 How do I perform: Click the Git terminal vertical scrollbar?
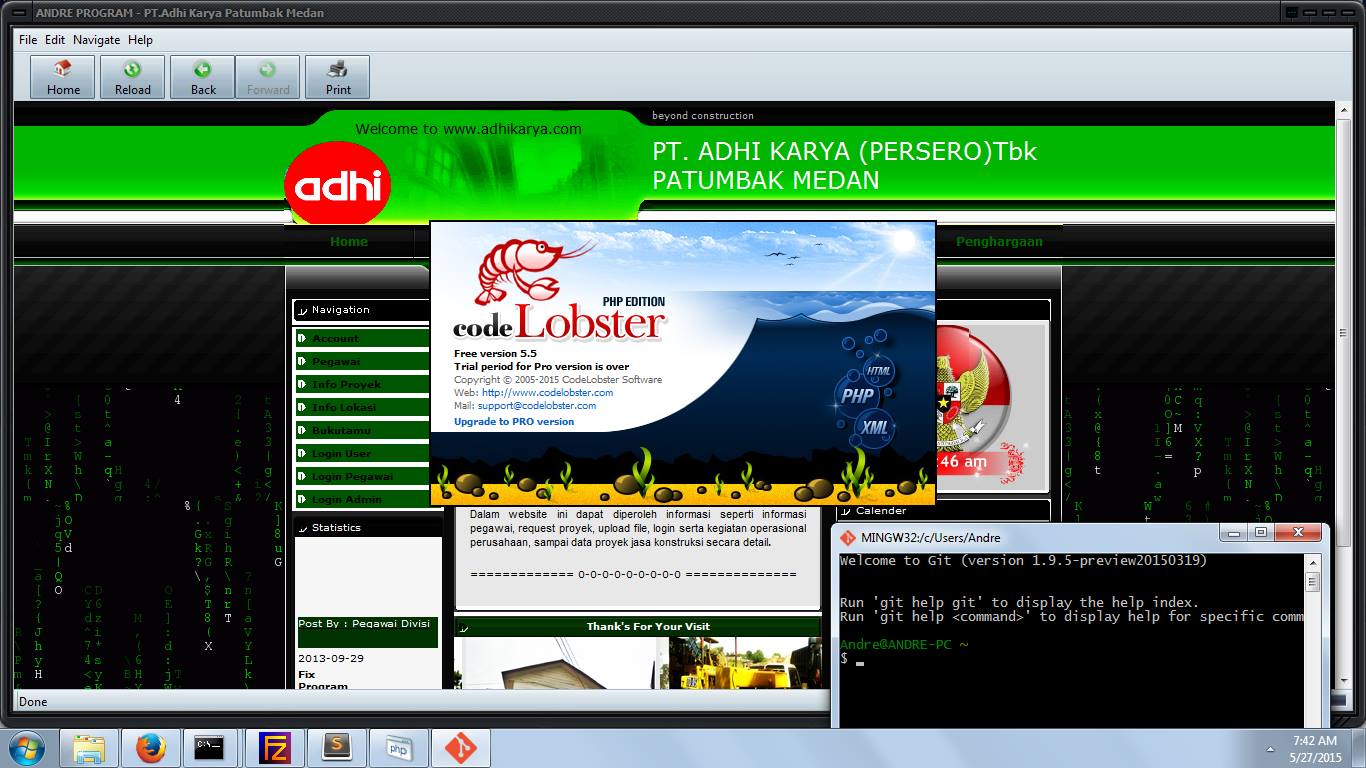(1312, 640)
